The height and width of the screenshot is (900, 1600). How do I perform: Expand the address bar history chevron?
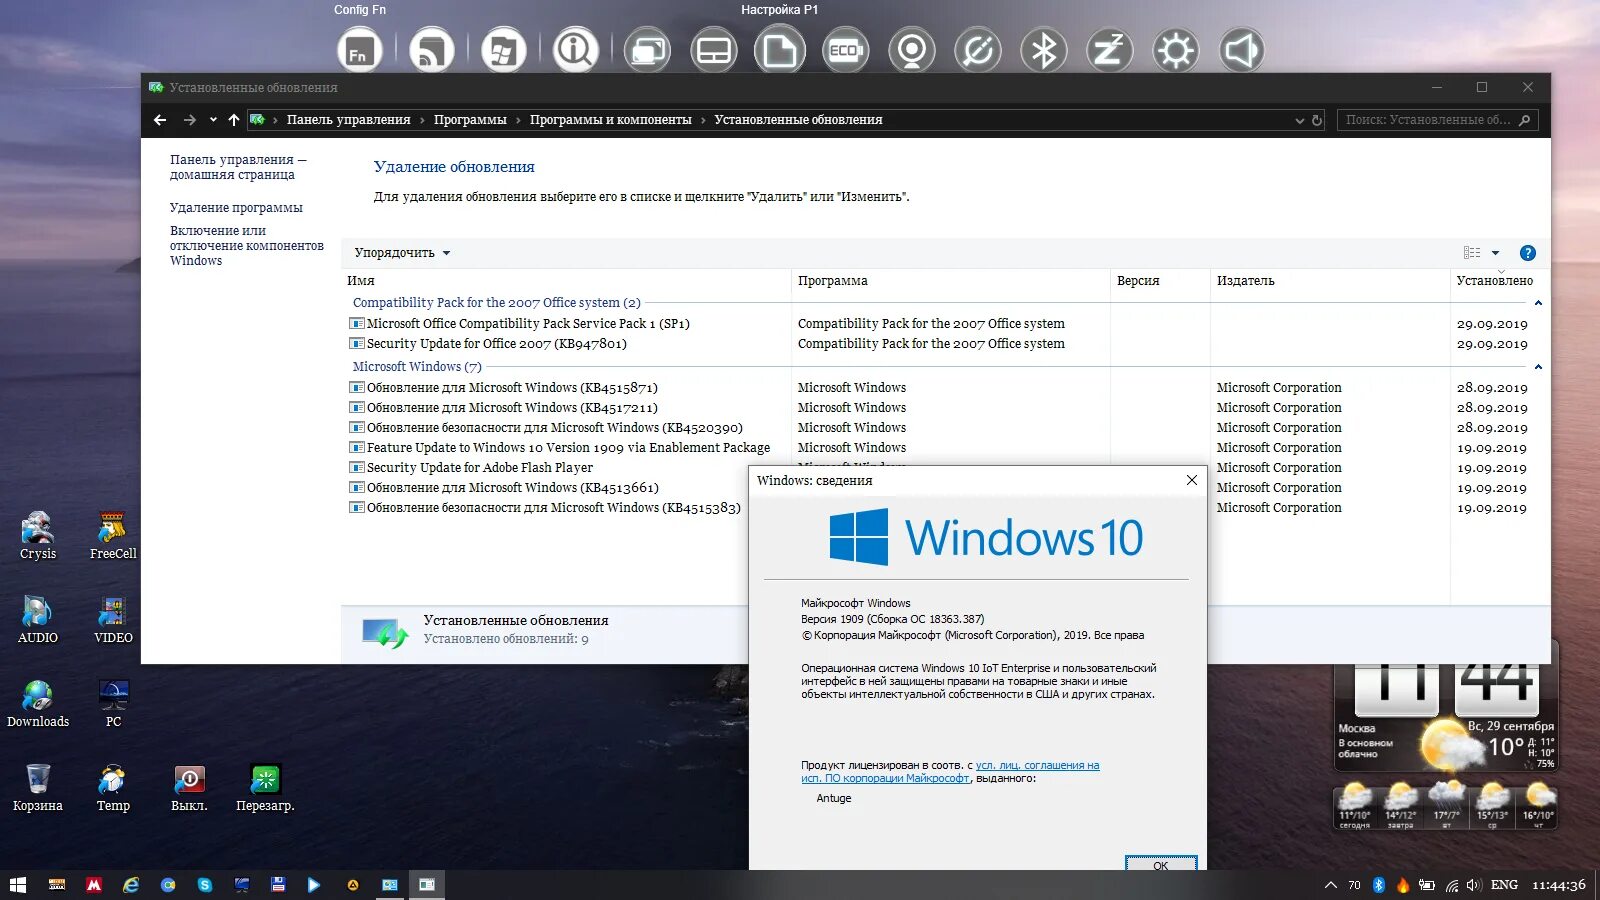(x=1299, y=120)
